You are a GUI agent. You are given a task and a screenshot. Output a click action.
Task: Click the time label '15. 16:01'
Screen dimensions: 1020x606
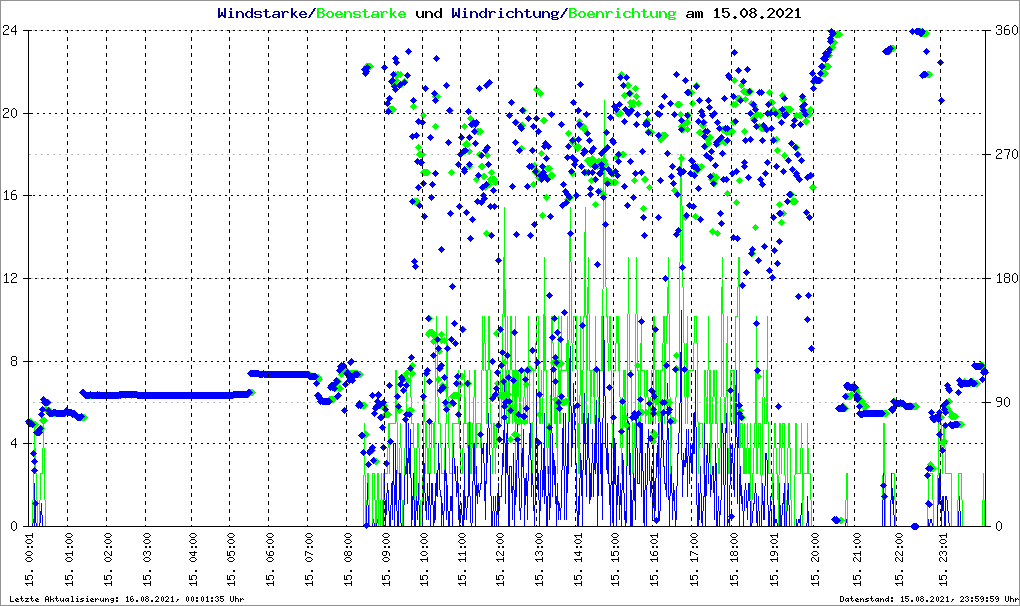click(654, 559)
